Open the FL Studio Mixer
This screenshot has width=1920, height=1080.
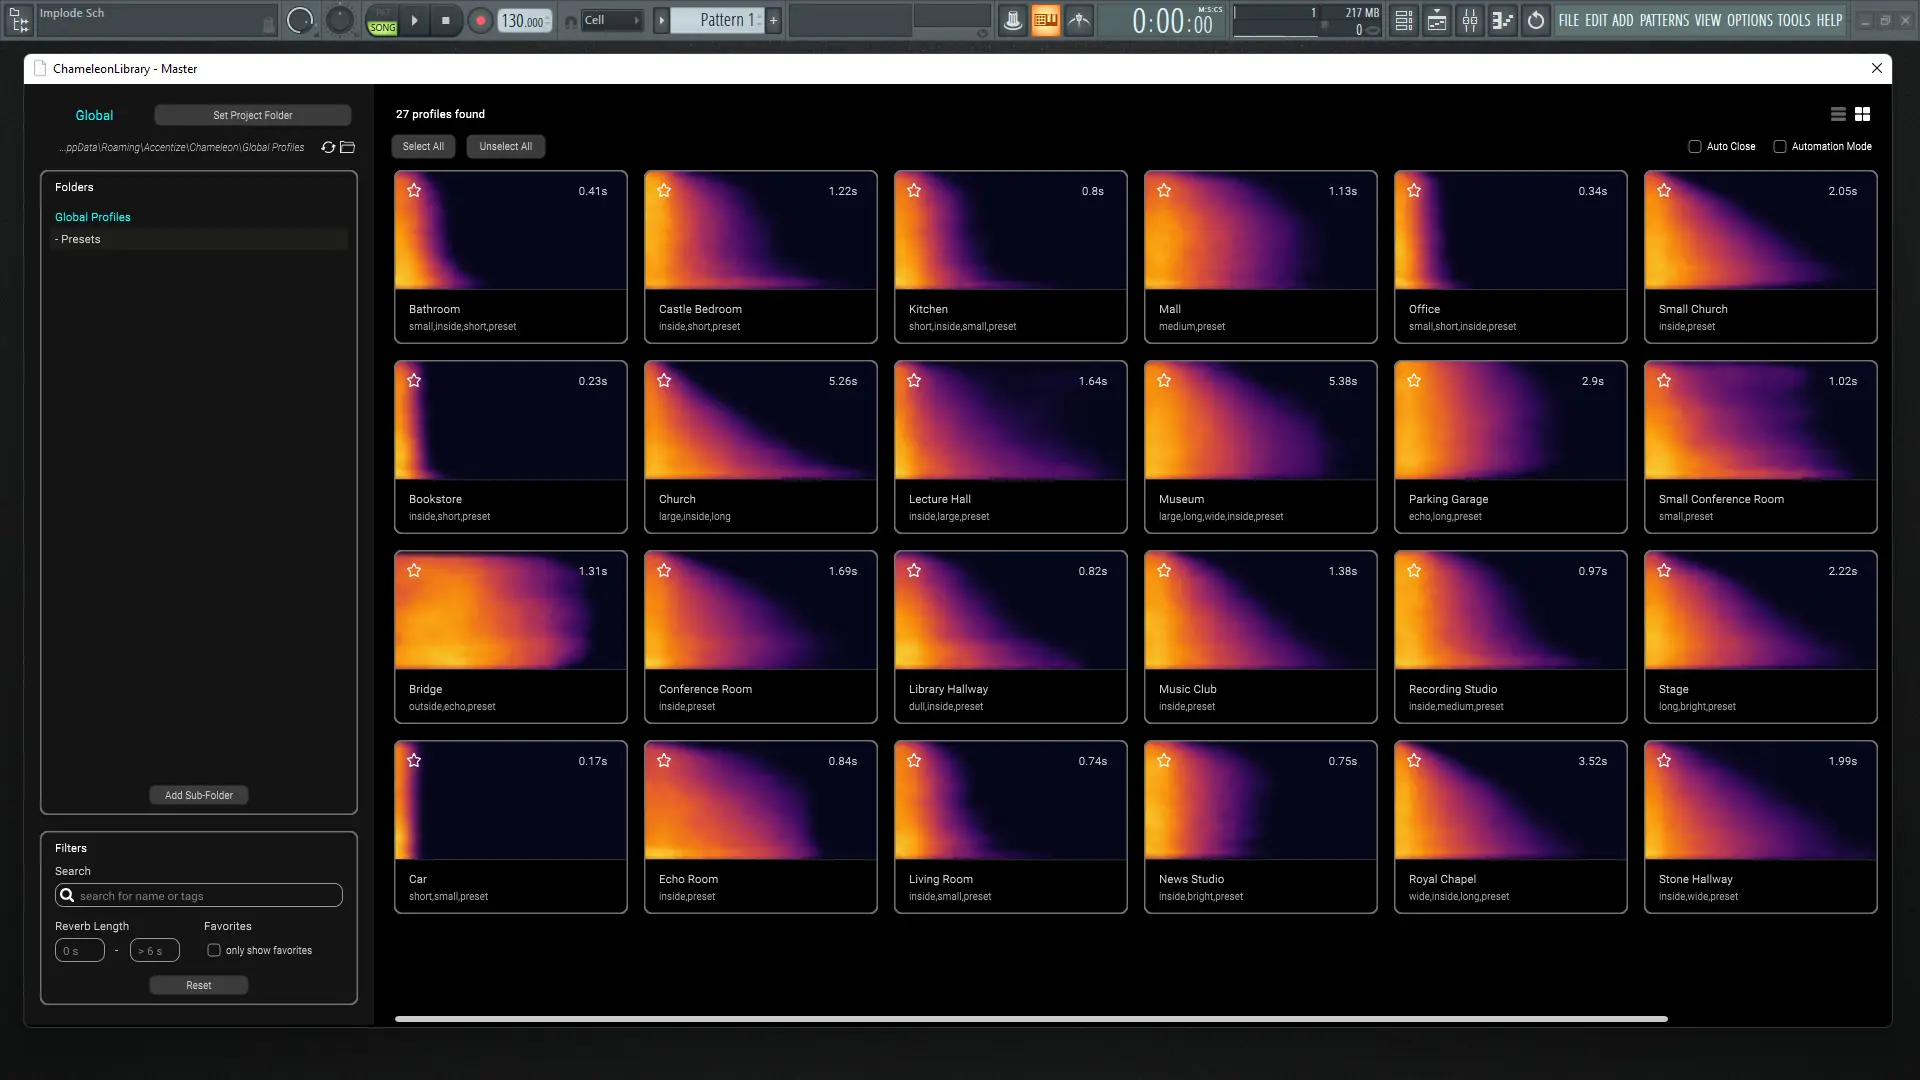pyautogui.click(x=1470, y=20)
